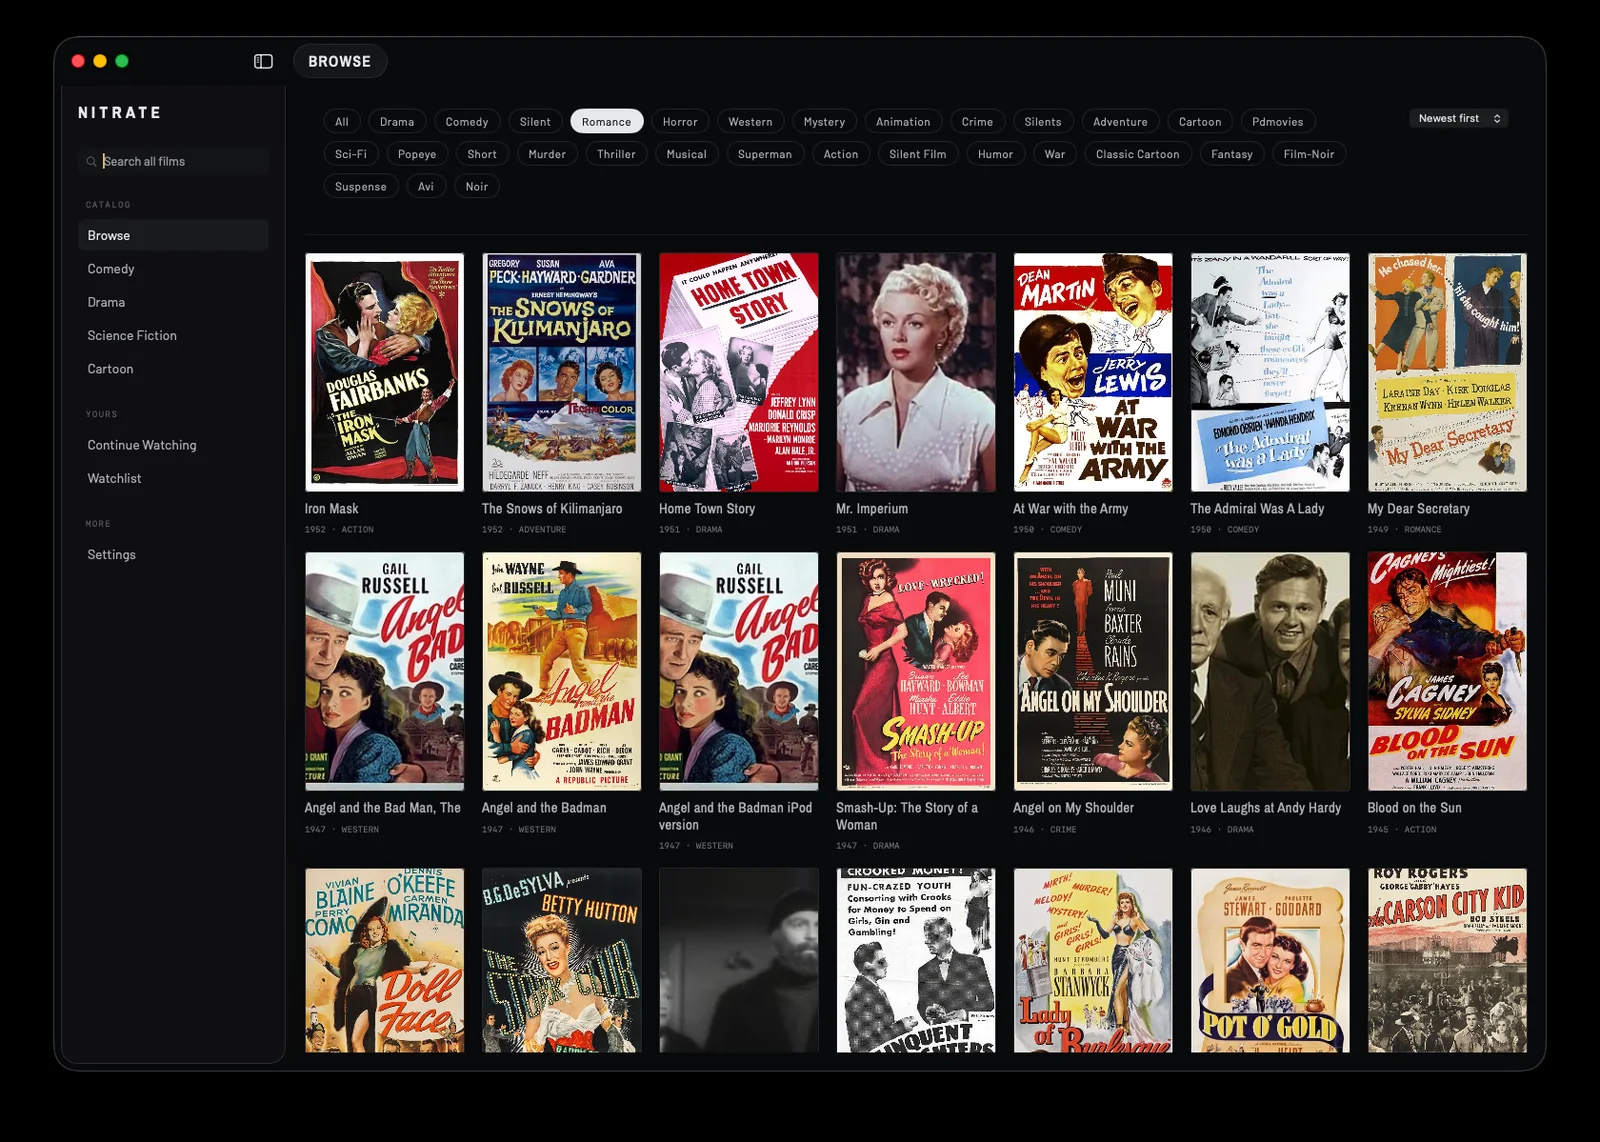Image resolution: width=1600 pixels, height=1142 pixels.
Task: Click 'Angel on My Shoulder' title
Action: (x=1073, y=808)
